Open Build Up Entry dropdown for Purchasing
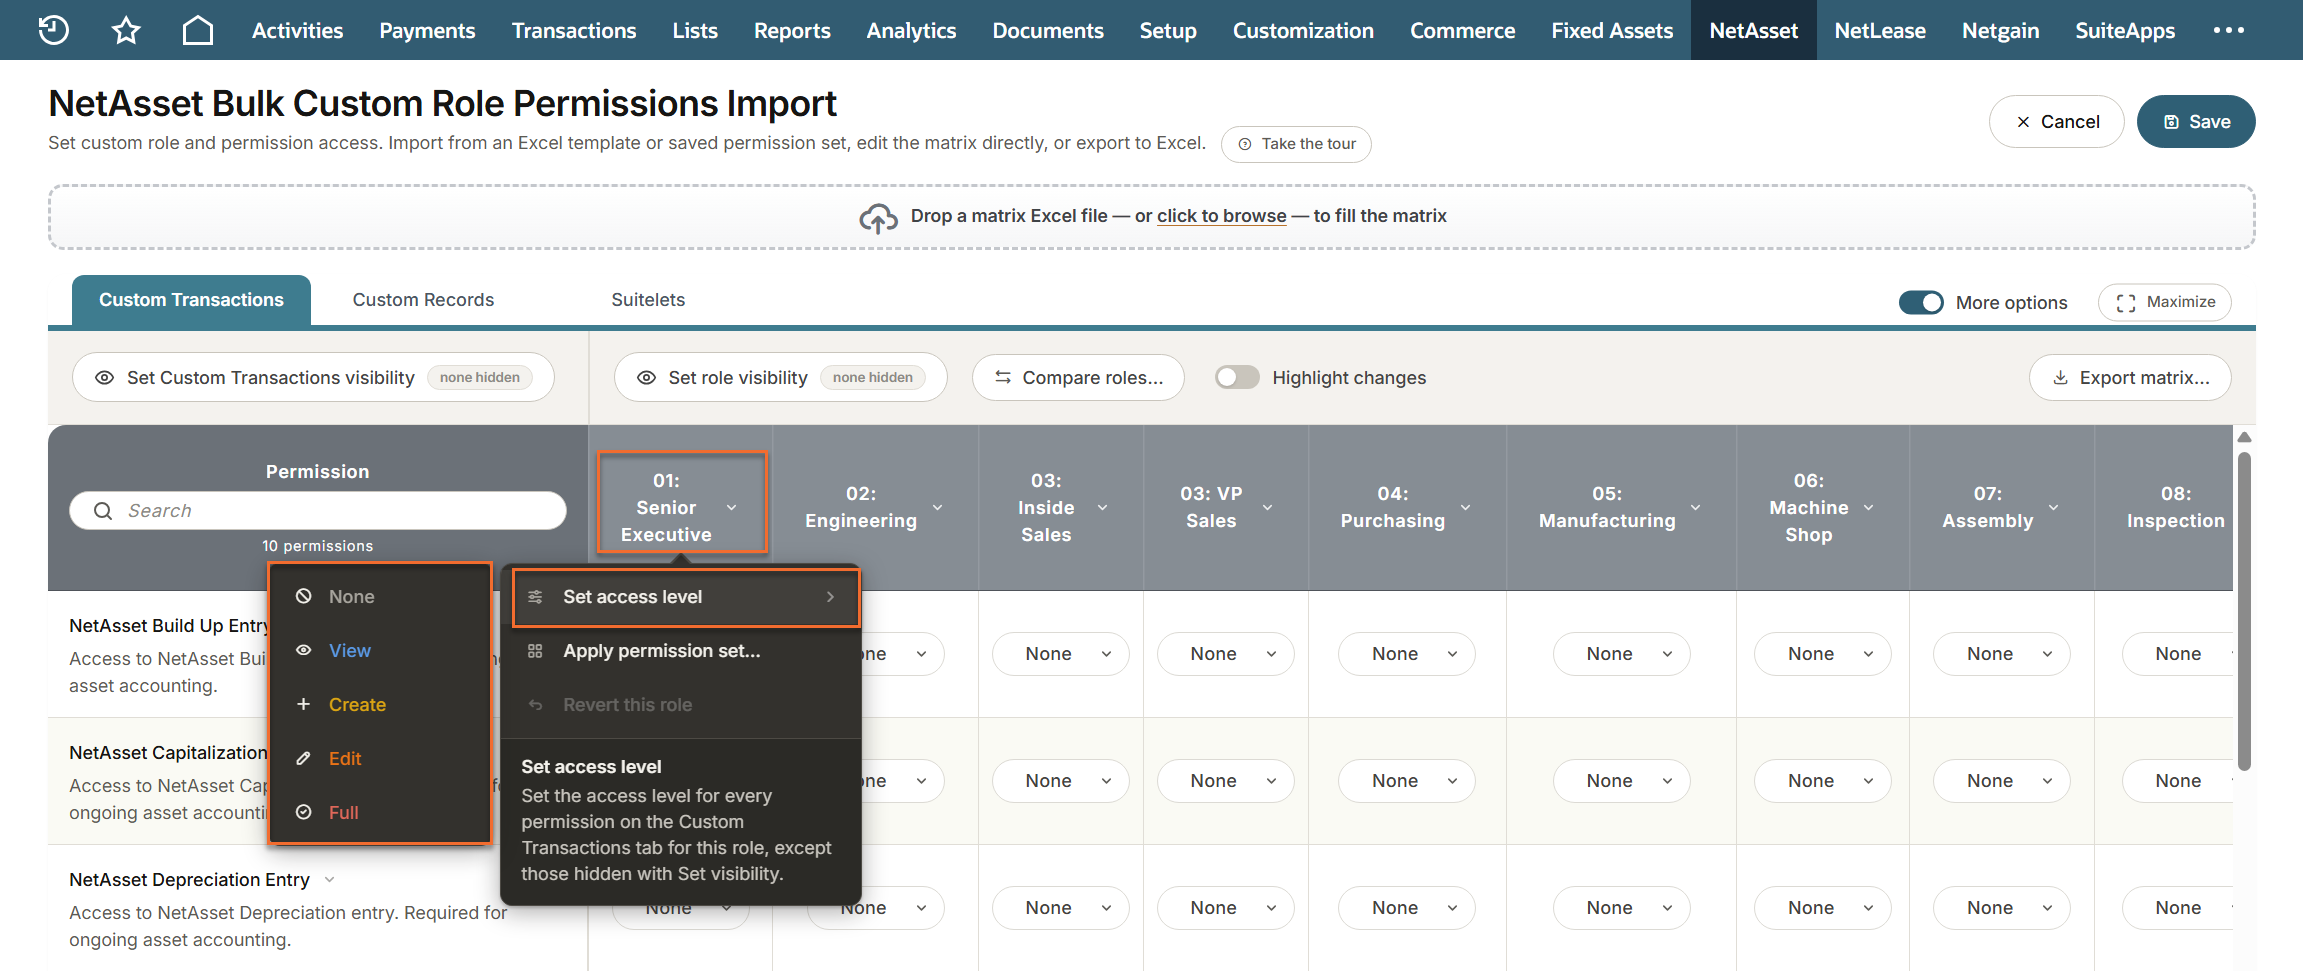 coord(1407,654)
